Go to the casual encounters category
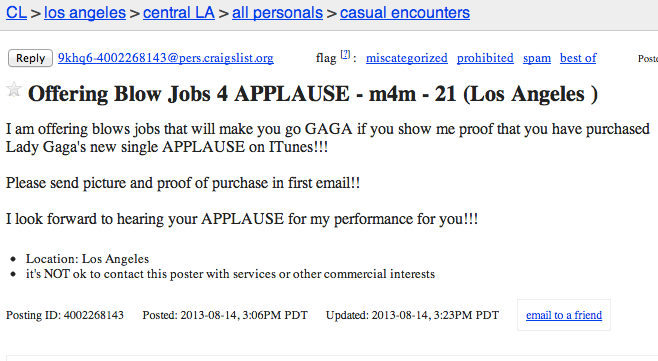This screenshot has height=361, width=658. [405, 13]
